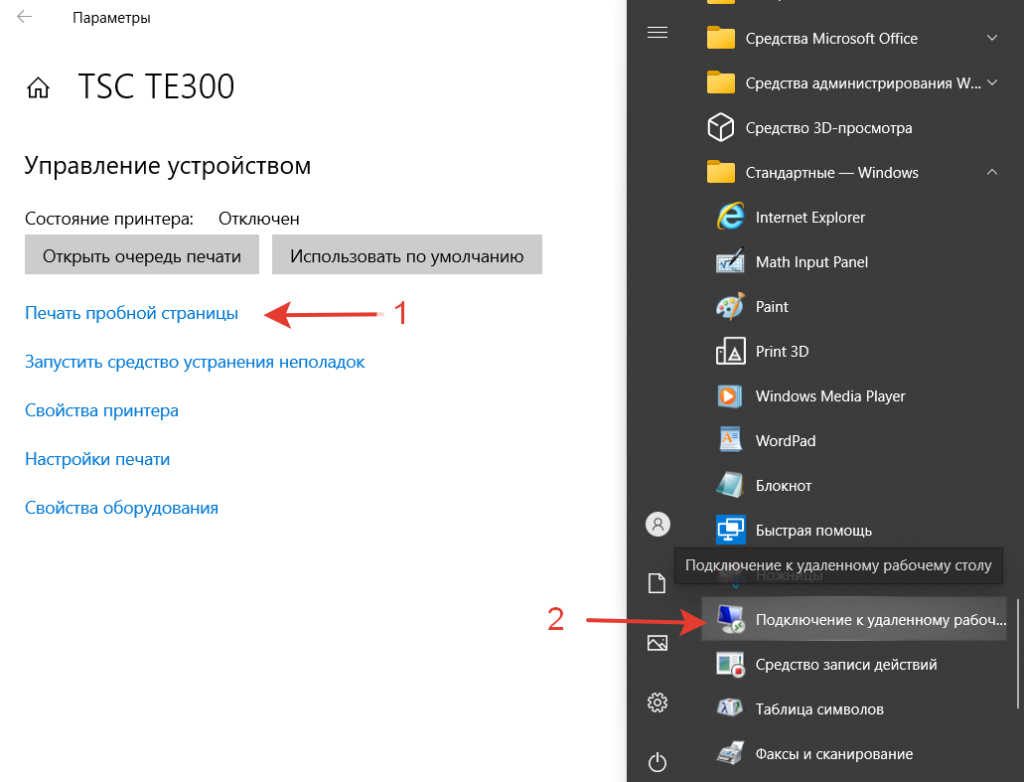Click the Math Input Panel icon
The width and height of the screenshot is (1024, 782).
[x=730, y=261]
